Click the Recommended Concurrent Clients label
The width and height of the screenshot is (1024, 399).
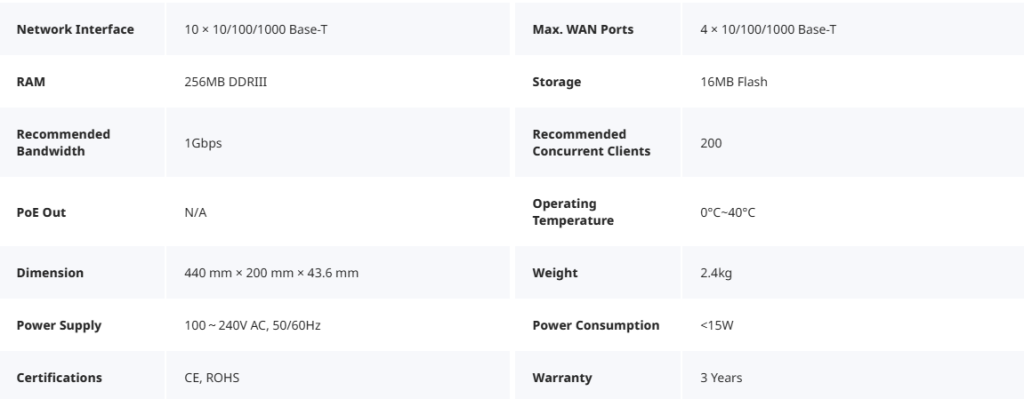591,142
